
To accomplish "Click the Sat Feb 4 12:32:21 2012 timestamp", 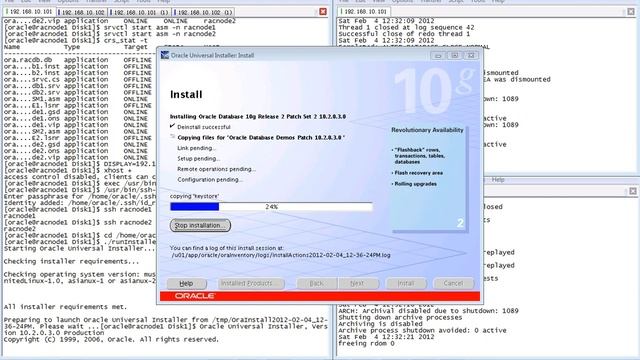I will coord(386,337).
